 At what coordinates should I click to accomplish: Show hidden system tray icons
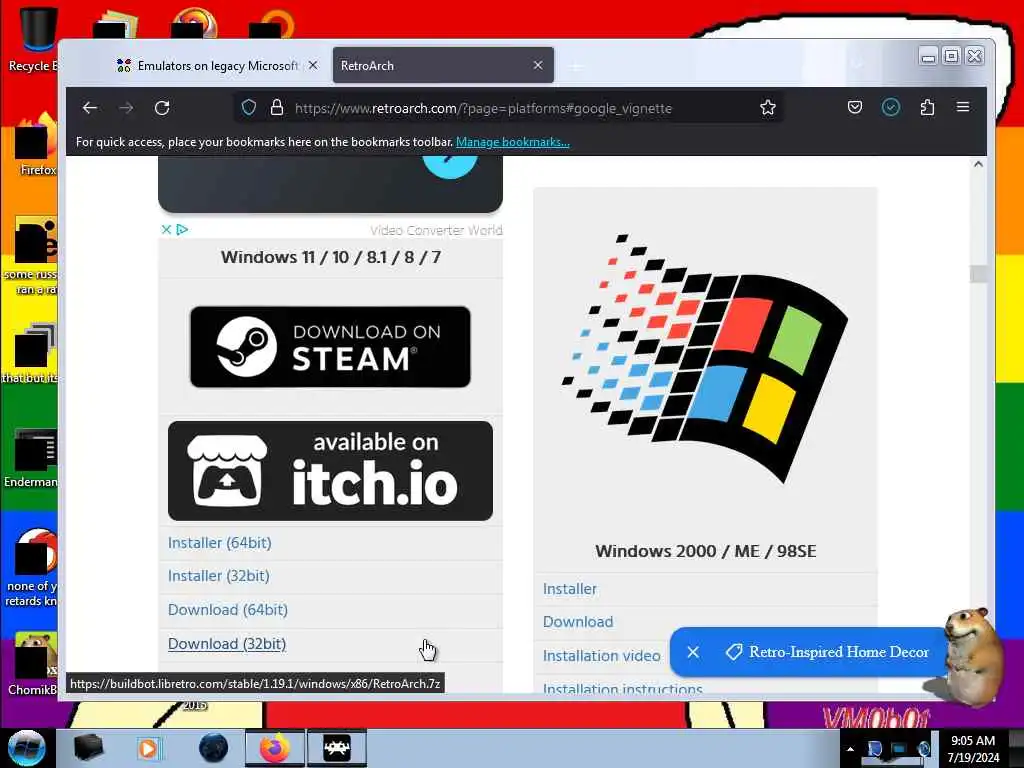850,749
